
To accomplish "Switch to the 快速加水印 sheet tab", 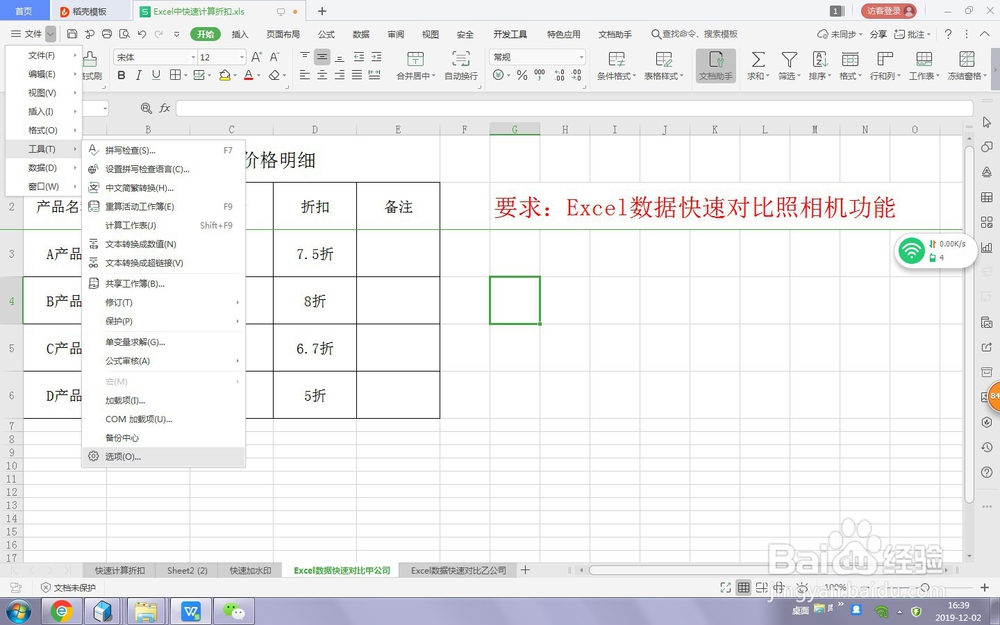I will (251, 569).
